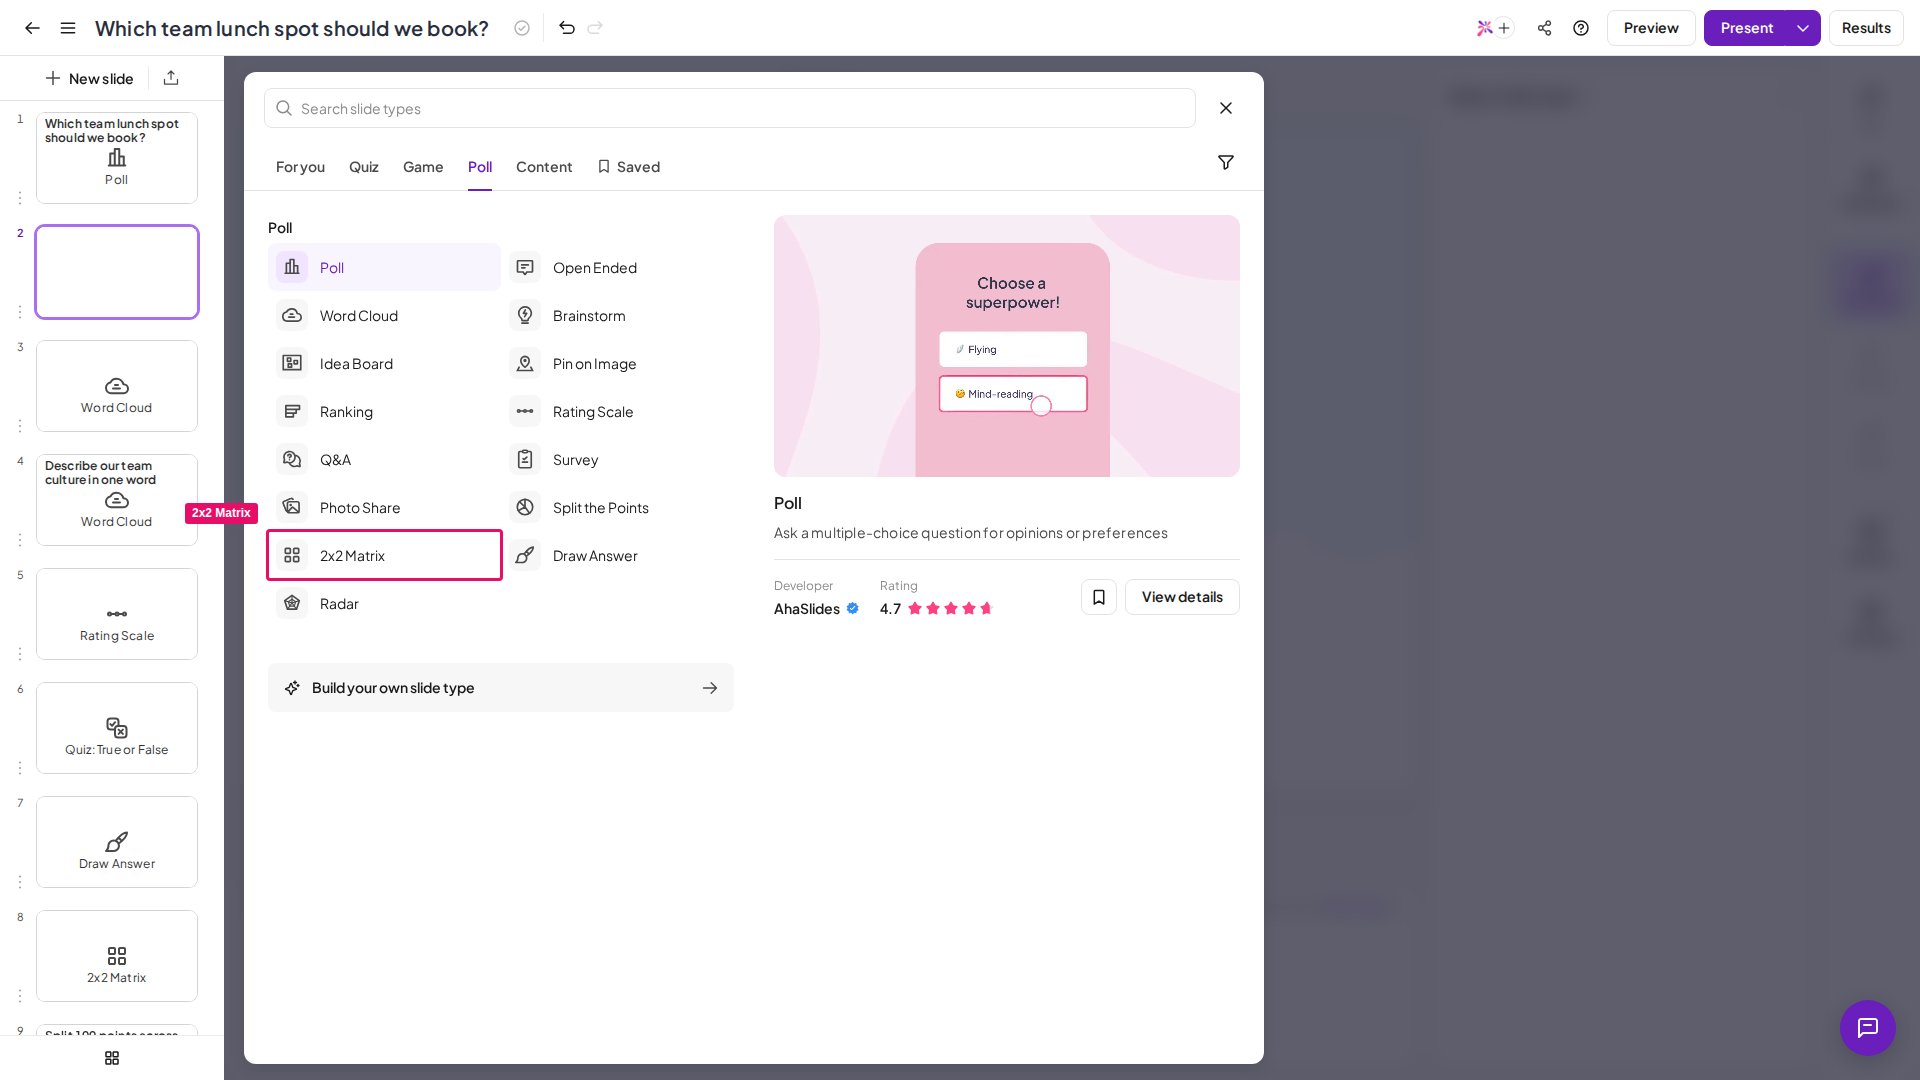The height and width of the screenshot is (1080, 1920).
Task: Open the filter funnel icon
Action: pyautogui.click(x=1226, y=162)
